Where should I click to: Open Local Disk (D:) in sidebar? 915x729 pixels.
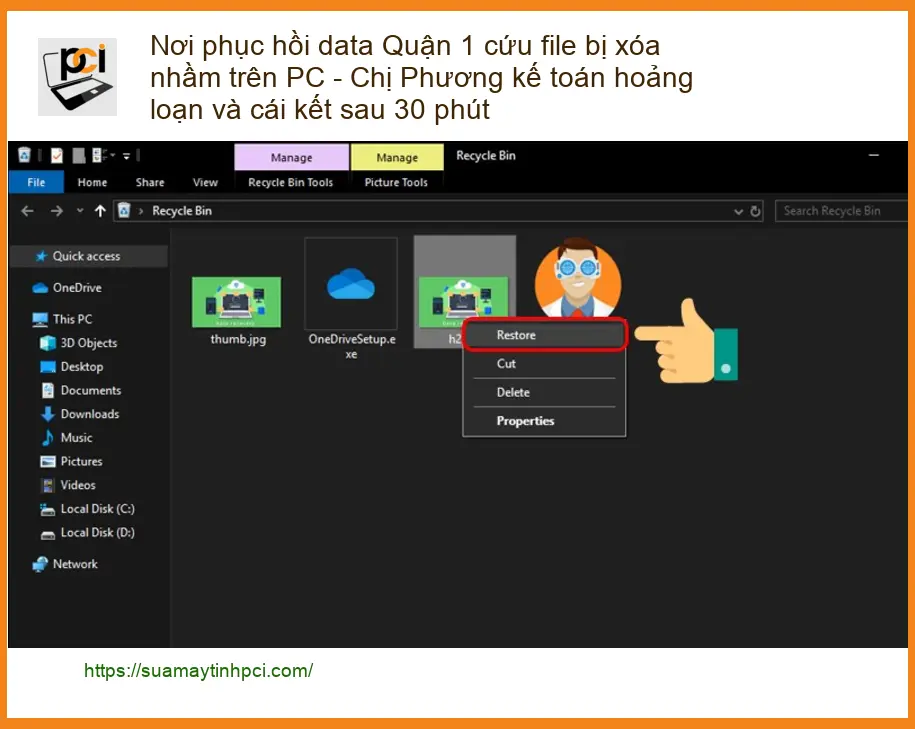(97, 532)
